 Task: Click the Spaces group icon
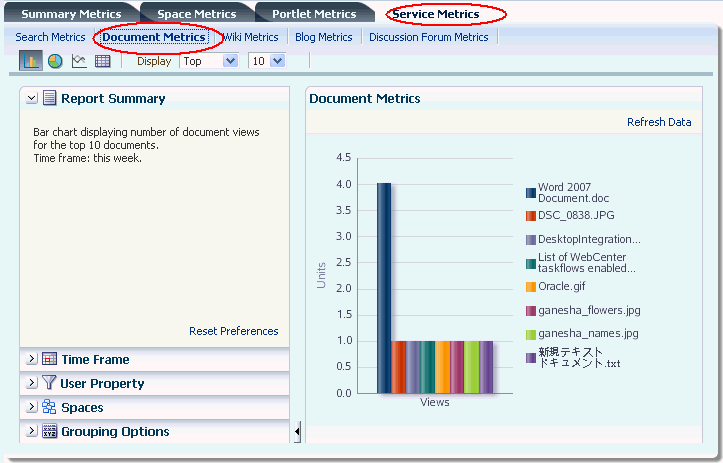(49, 407)
